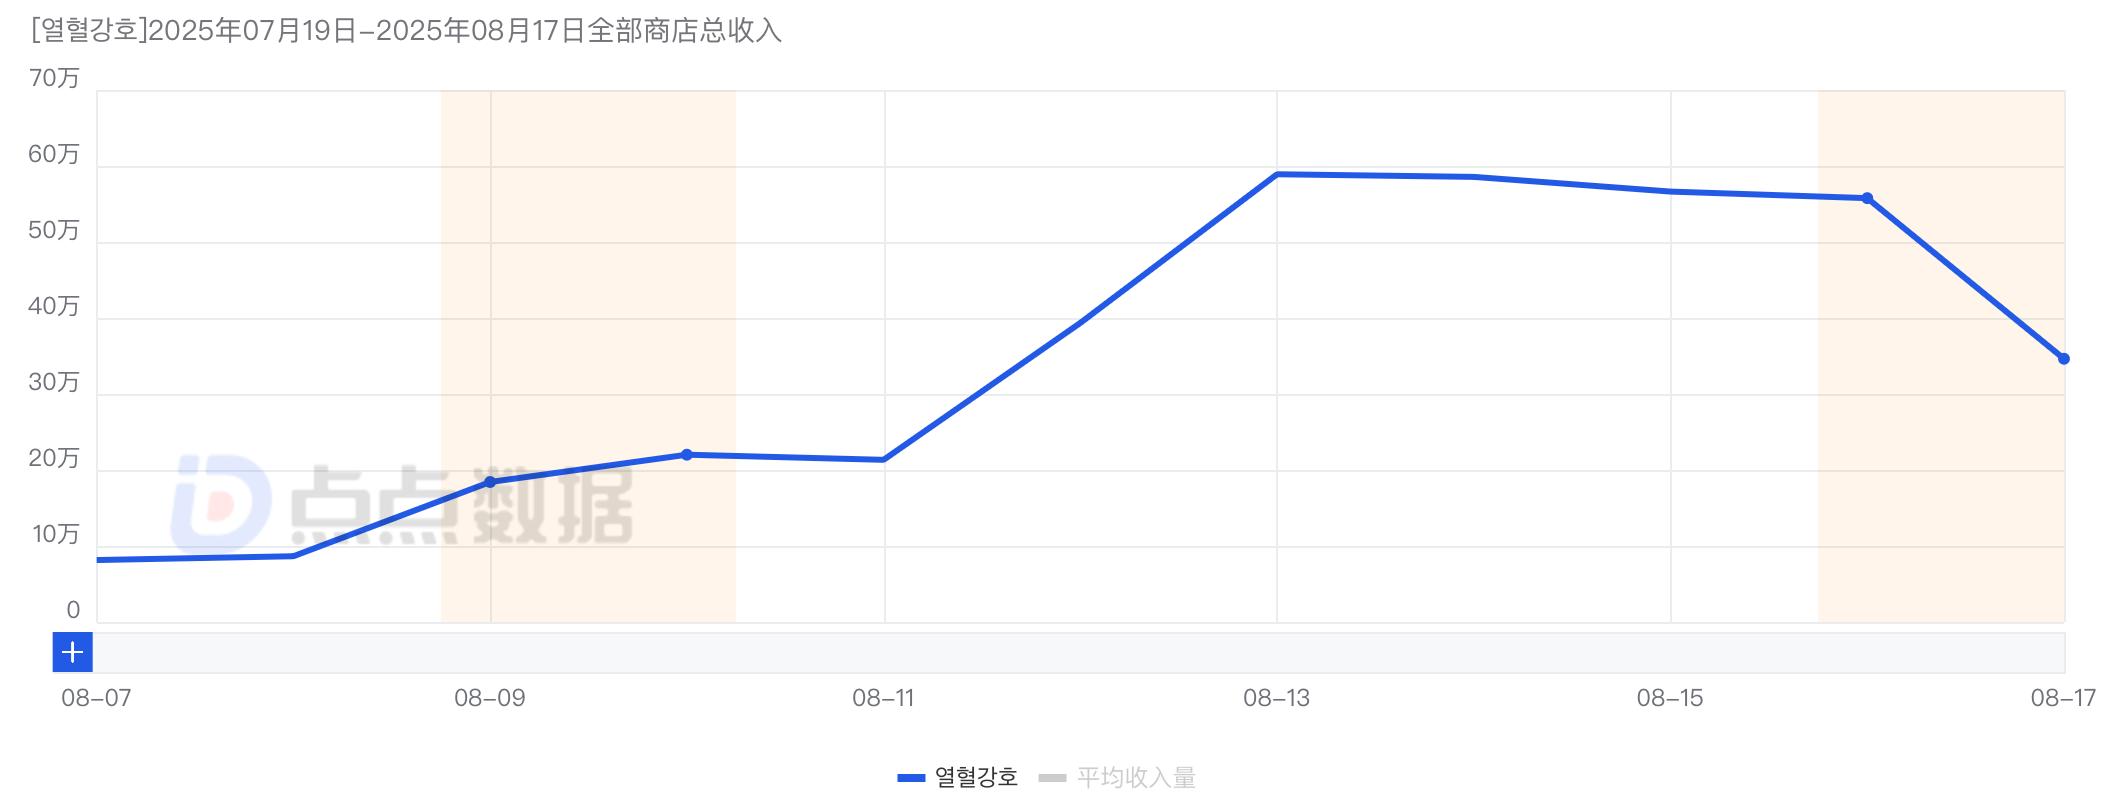The width and height of the screenshot is (2106, 812).
Task: Click the line's peak at 08-13
Action: 1277,174
